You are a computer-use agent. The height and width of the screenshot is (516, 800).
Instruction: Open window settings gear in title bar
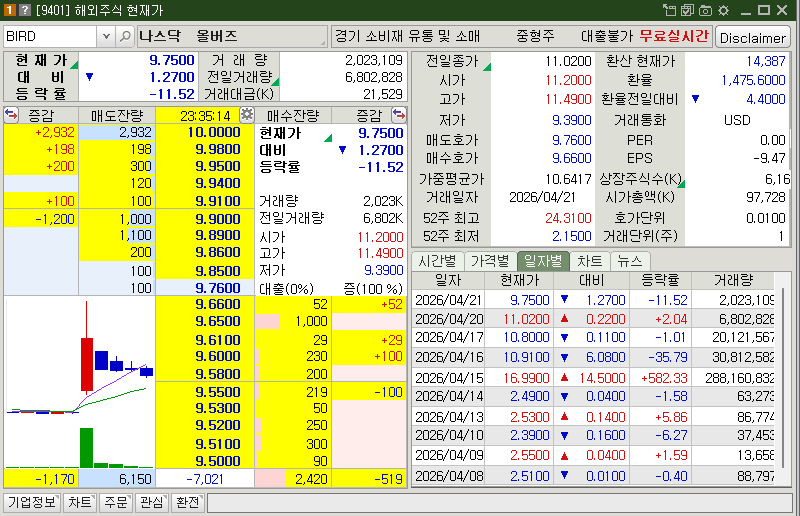(723, 10)
